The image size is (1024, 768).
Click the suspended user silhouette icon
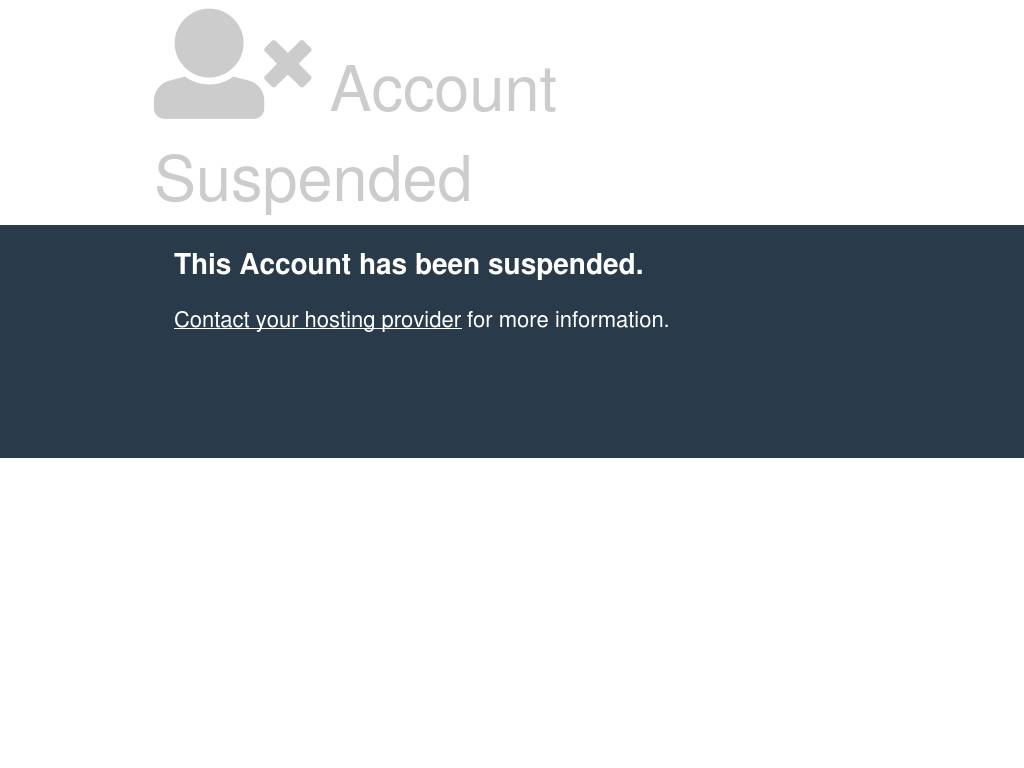pyautogui.click(x=232, y=64)
